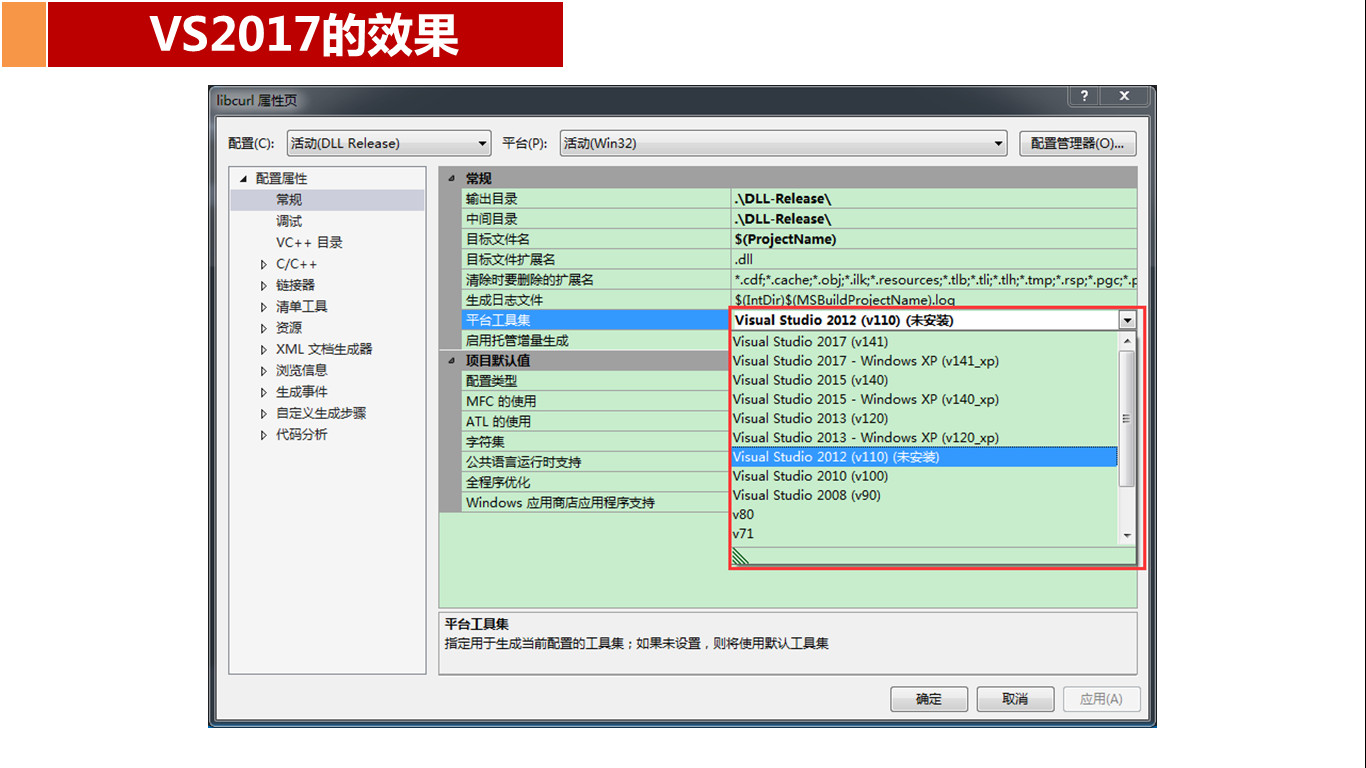Collapse the 常规 section header in property grid

point(450,178)
